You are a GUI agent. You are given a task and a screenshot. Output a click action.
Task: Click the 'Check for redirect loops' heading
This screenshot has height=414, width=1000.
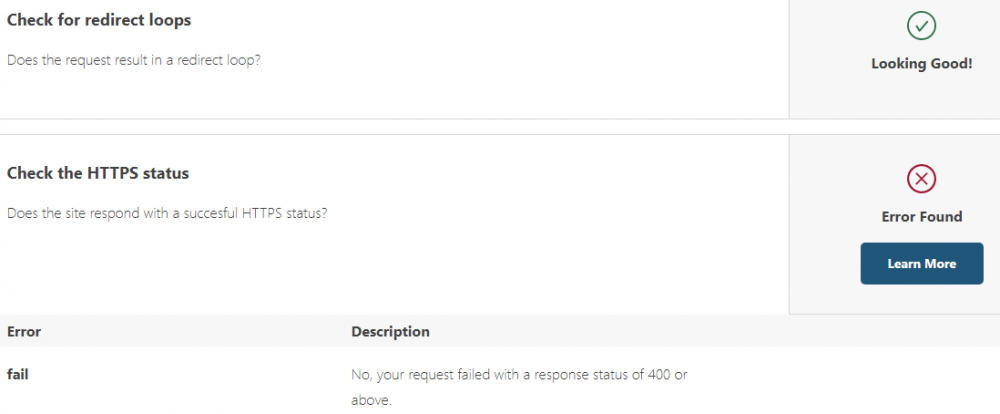click(99, 20)
